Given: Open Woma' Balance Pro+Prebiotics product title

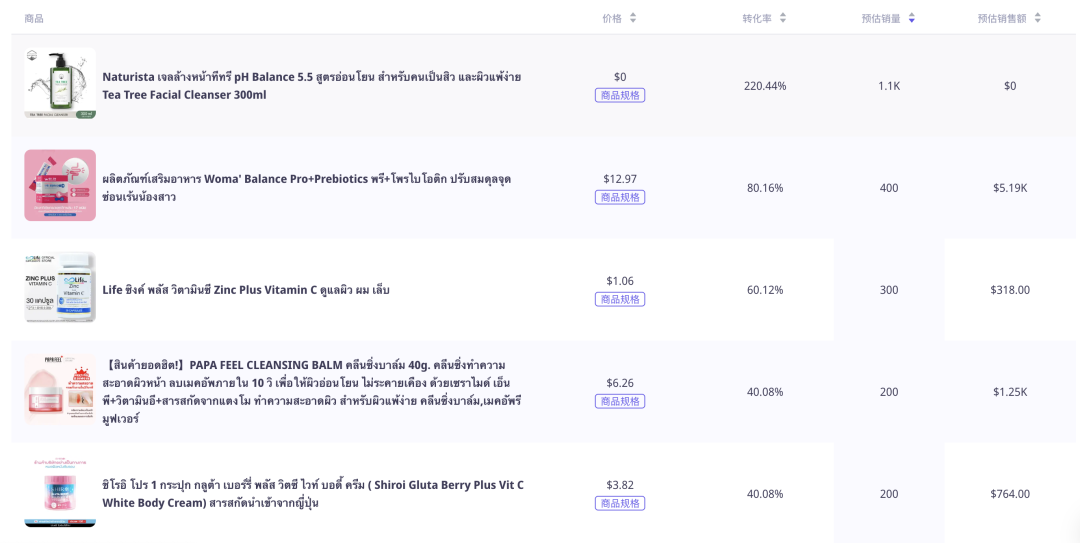Looking at the screenshot, I should (x=307, y=187).
